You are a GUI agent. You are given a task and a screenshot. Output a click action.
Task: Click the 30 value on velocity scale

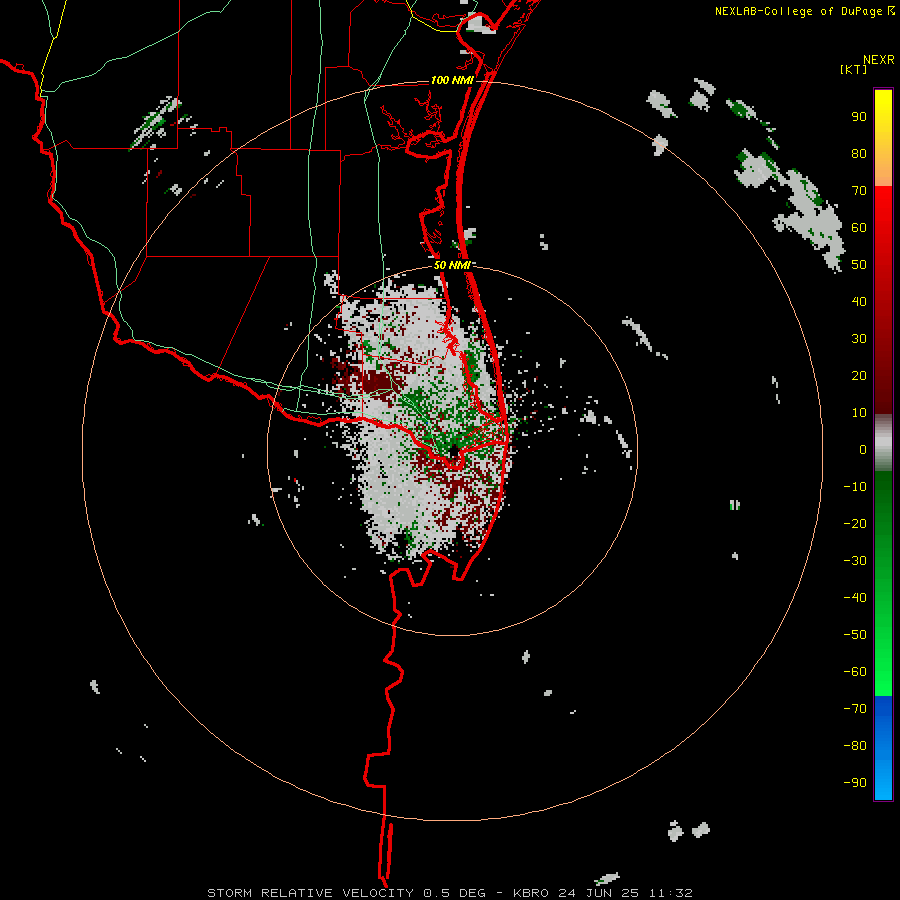pos(859,339)
